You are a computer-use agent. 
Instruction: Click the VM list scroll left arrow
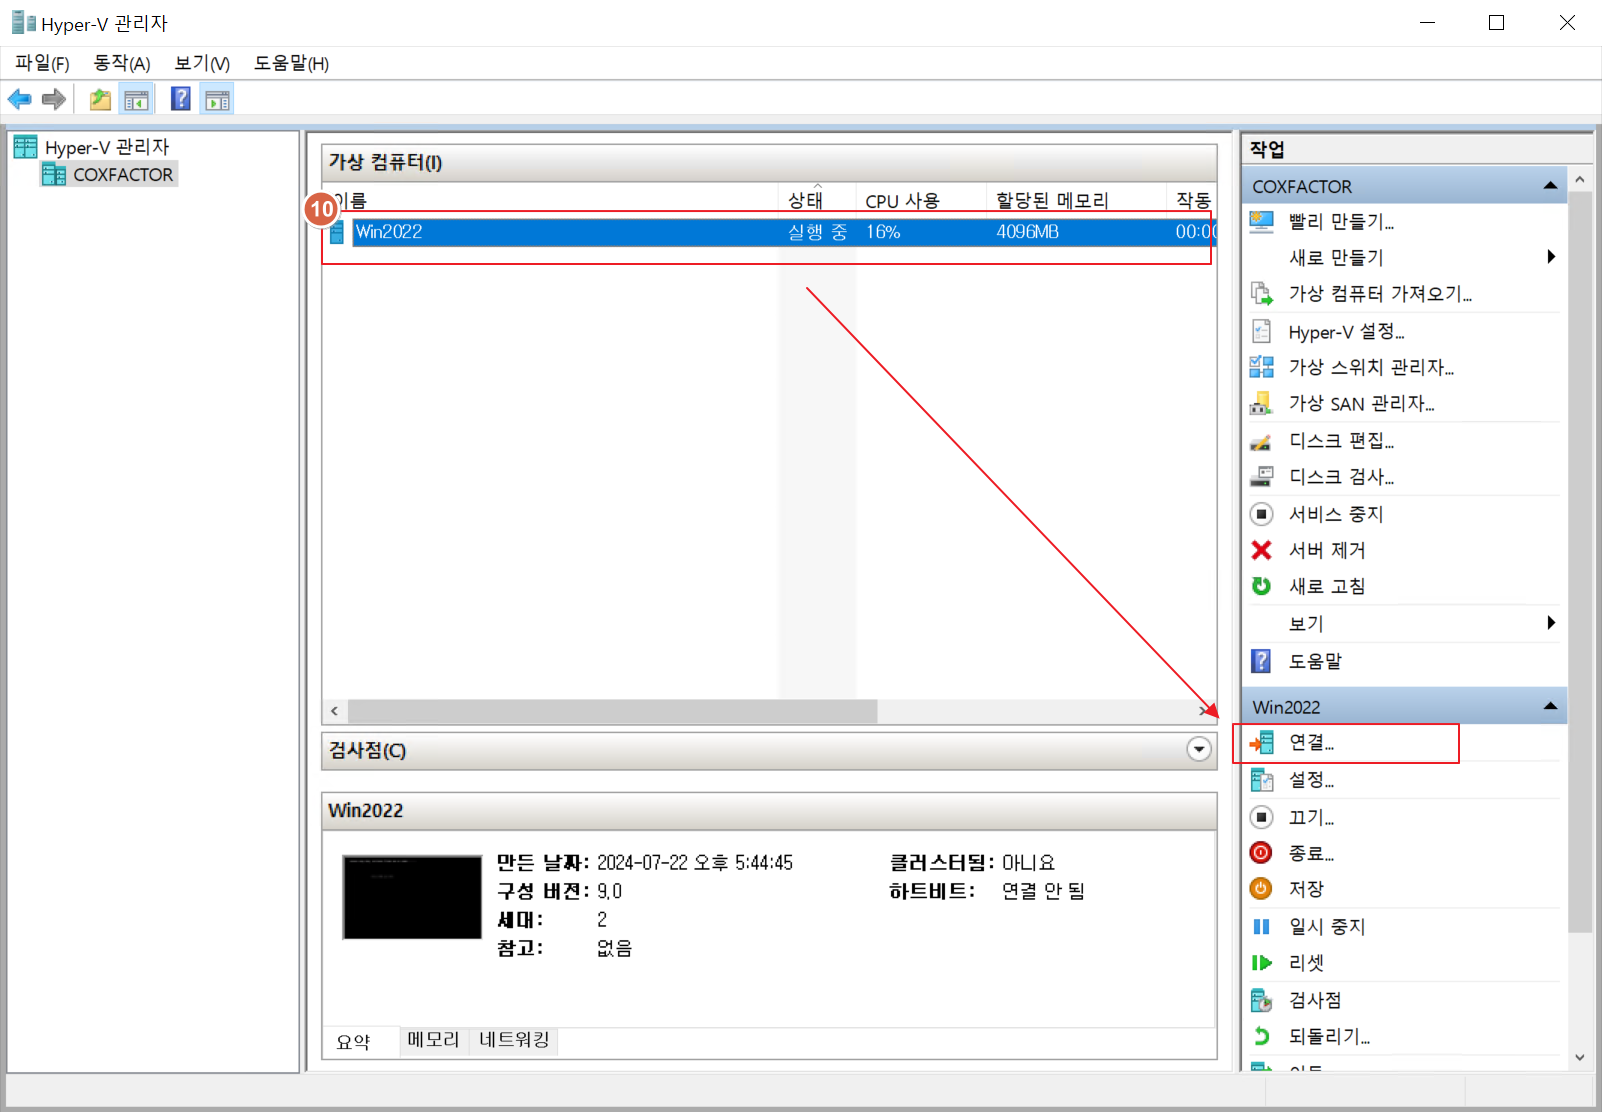pyautogui.click(x=334, y=711)
